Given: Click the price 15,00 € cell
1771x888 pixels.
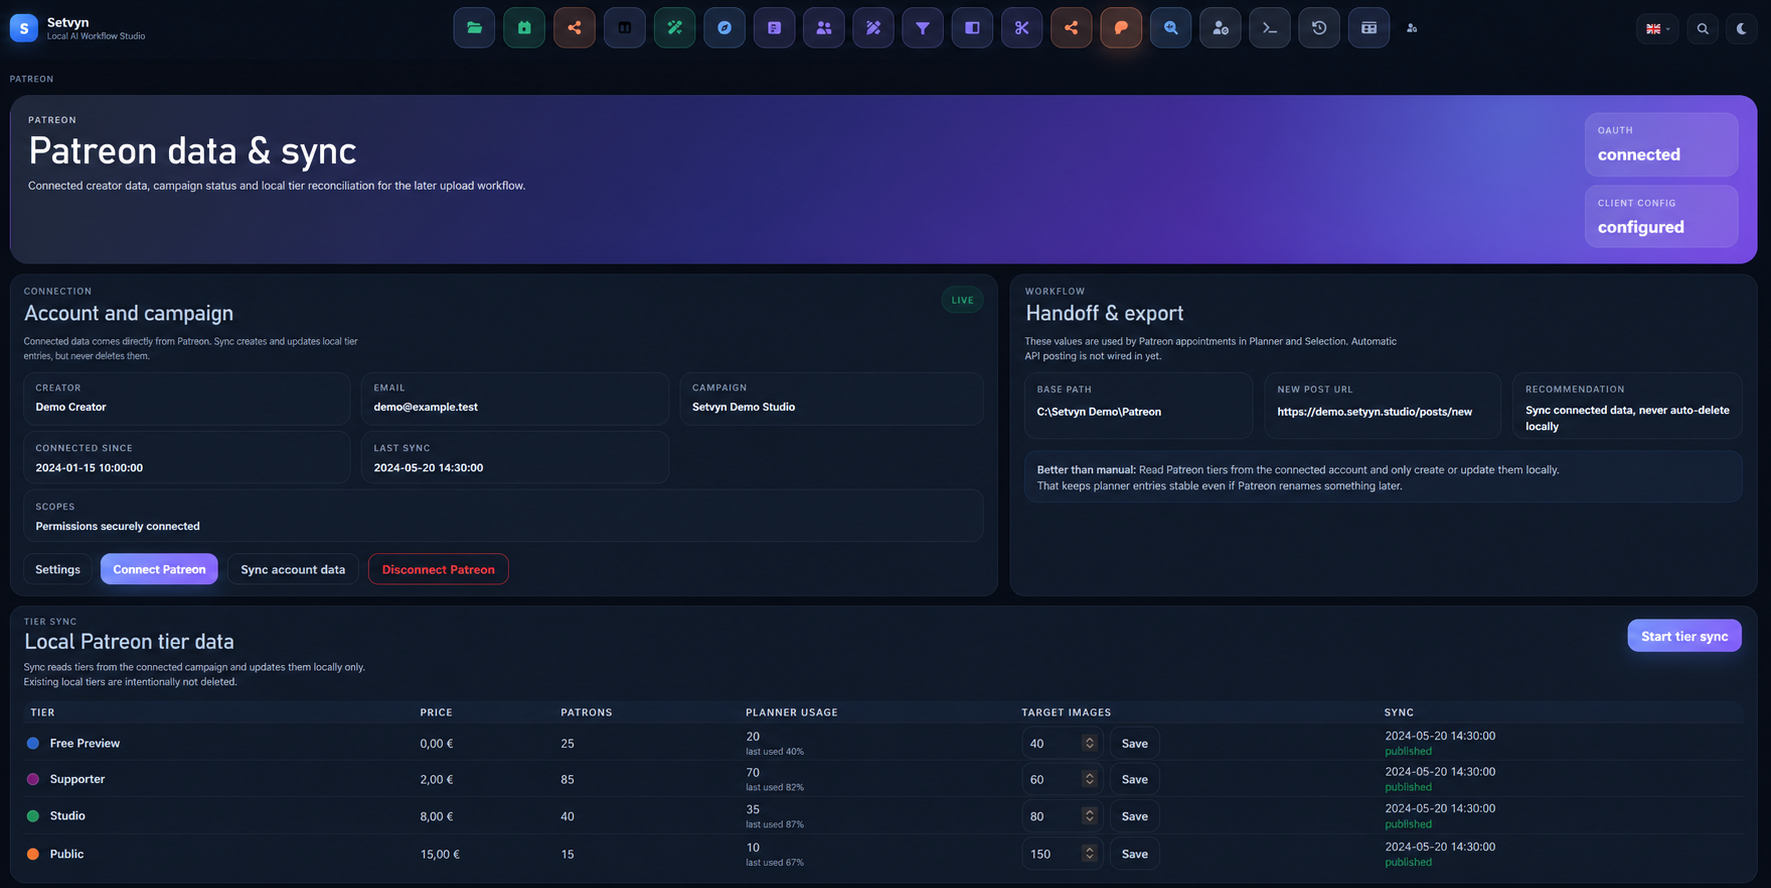Looking at the screenshot, I should point(440,854).
